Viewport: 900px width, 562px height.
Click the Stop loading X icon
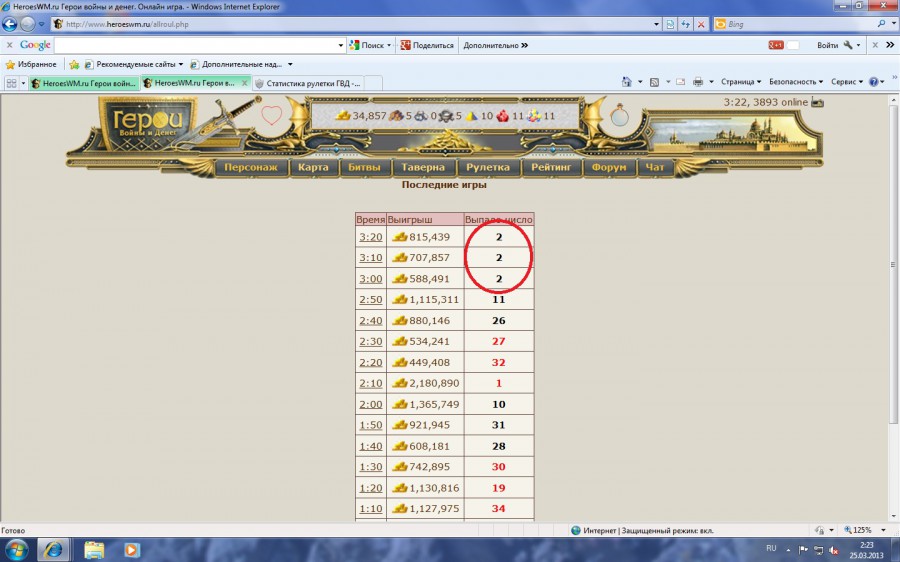point(701,24)
